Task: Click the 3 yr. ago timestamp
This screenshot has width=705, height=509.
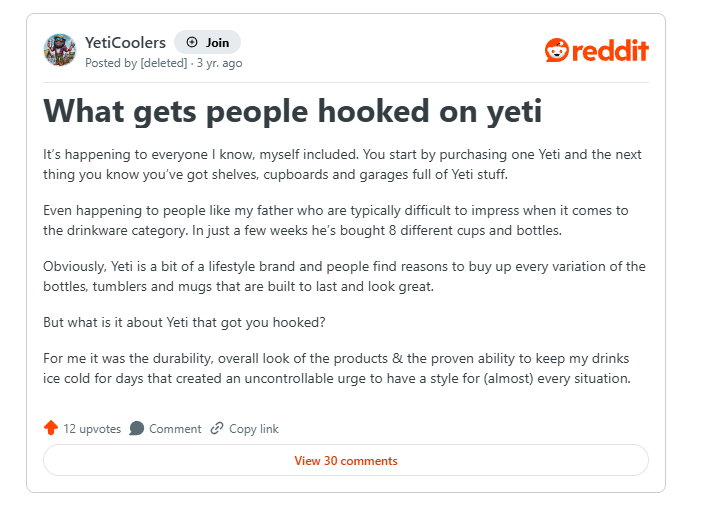Action: coord(220,63)
